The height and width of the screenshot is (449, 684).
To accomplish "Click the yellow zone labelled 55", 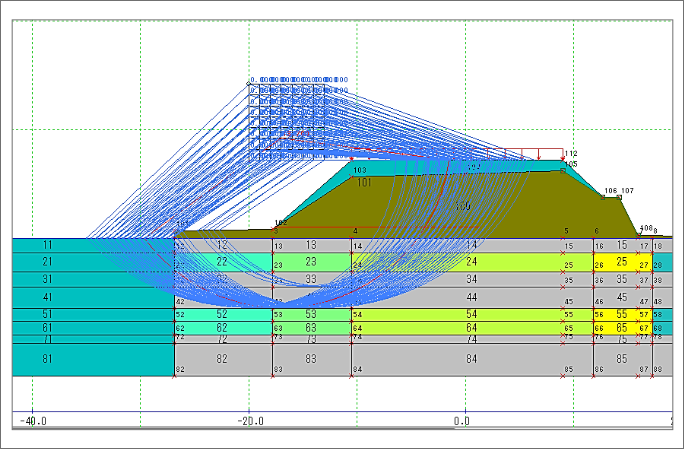I will pyautogui.click(x=622, y=314).
